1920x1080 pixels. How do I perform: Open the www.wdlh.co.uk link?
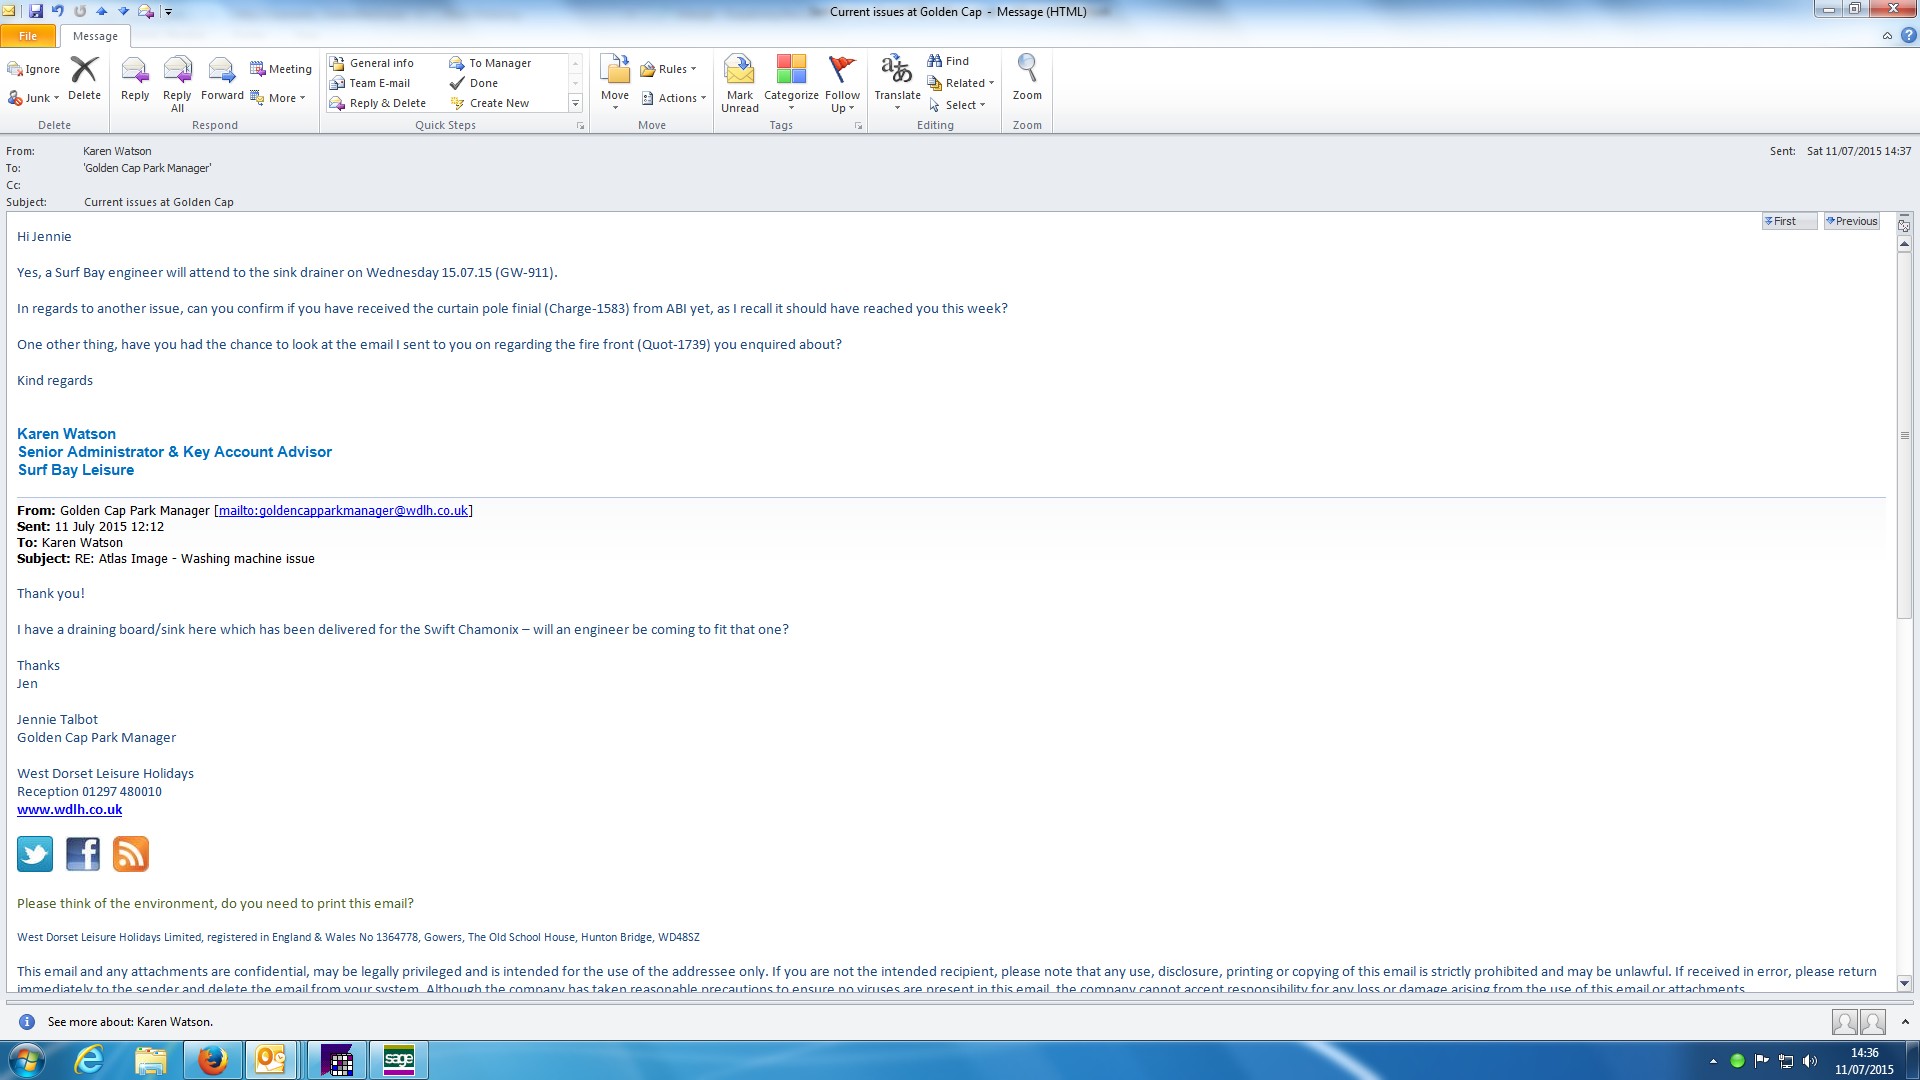[x=69, y=810]
